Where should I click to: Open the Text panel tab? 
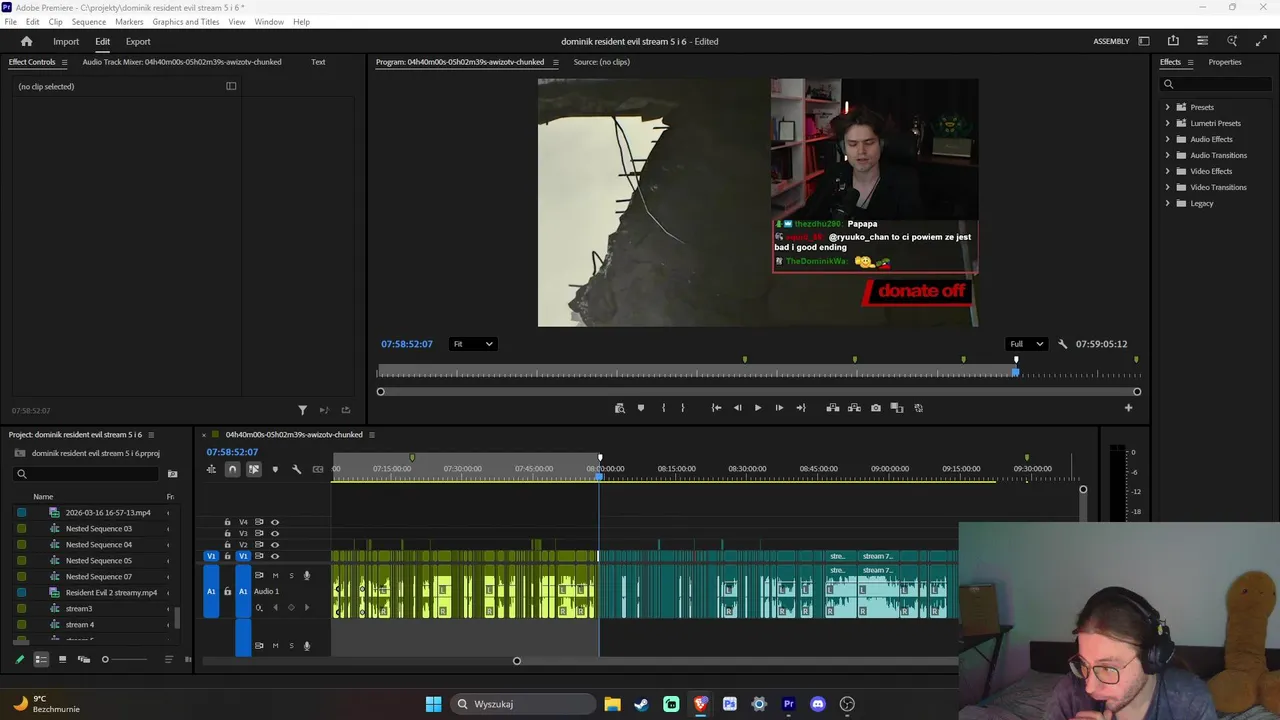pyautogui.click(x=318, y=62)
